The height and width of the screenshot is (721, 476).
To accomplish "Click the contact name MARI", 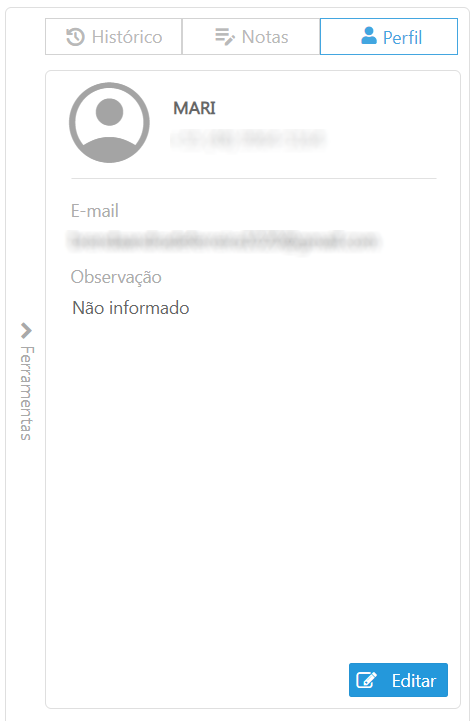I will point(194,108).
